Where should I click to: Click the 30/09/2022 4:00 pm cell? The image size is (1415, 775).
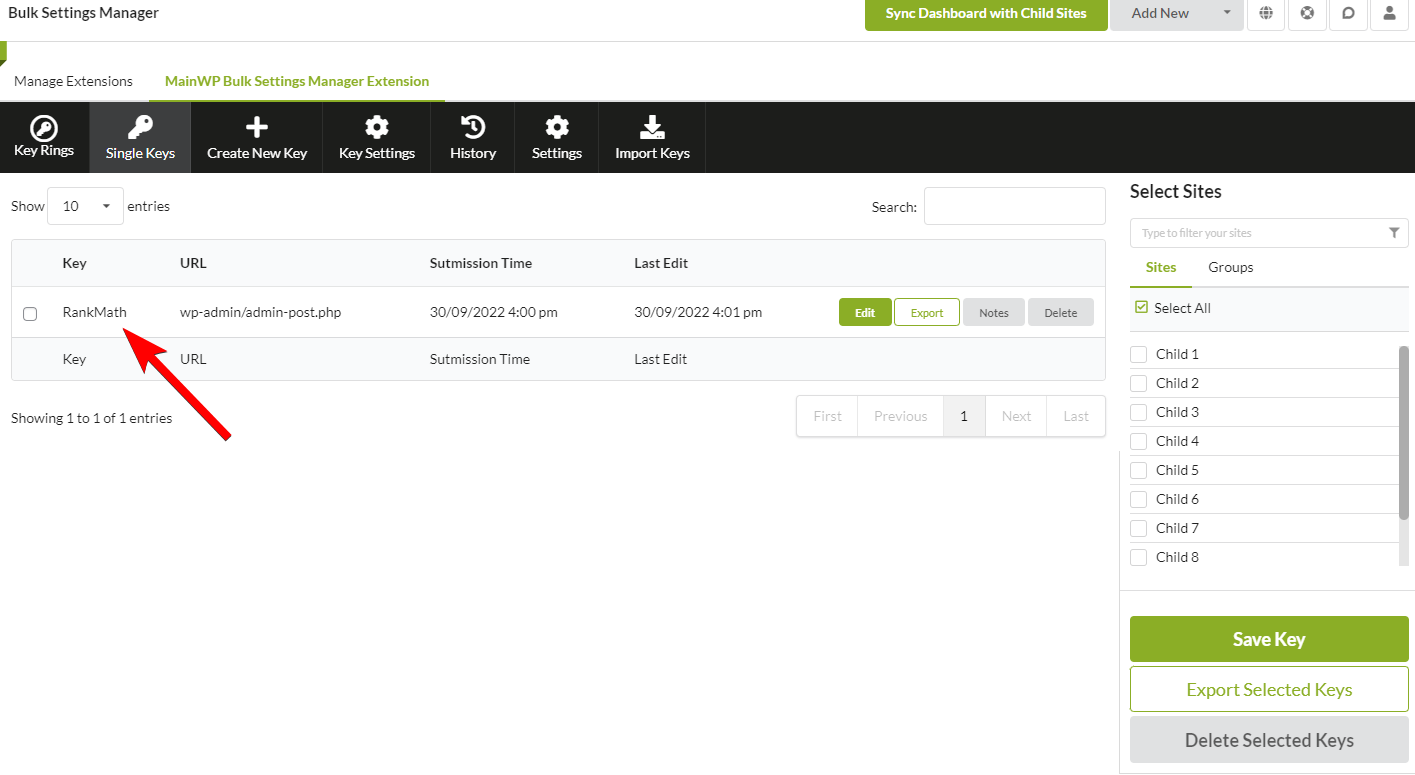(494, 312)
